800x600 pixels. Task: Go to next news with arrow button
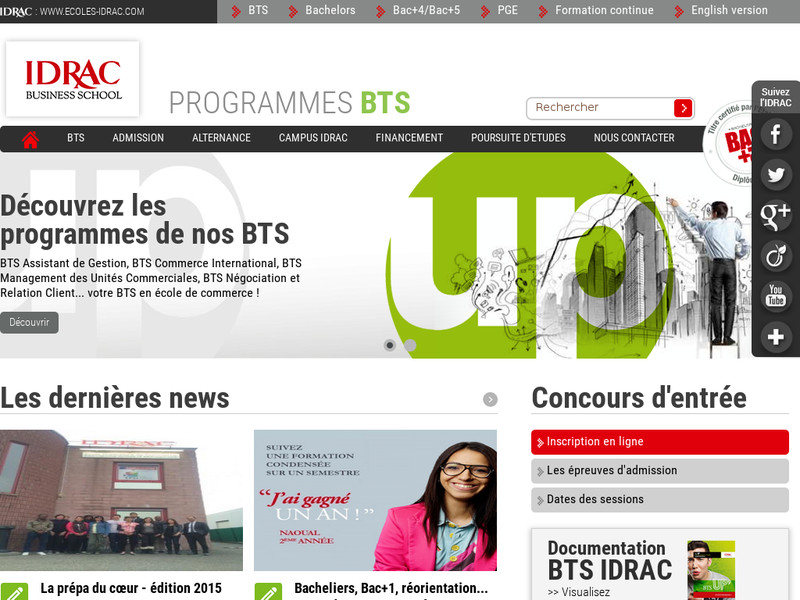coord(490,399)
